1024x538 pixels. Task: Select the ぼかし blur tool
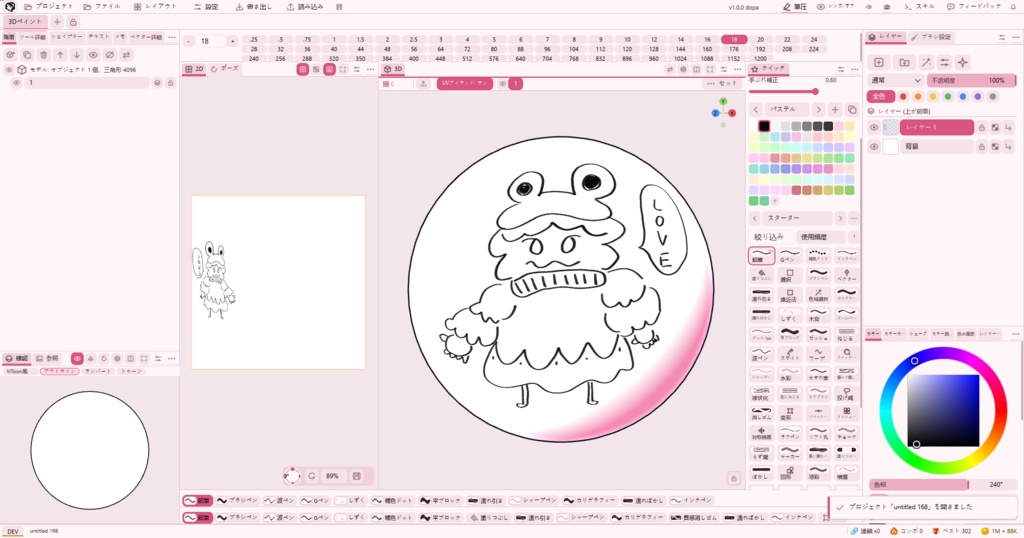[x=761, y=471]
